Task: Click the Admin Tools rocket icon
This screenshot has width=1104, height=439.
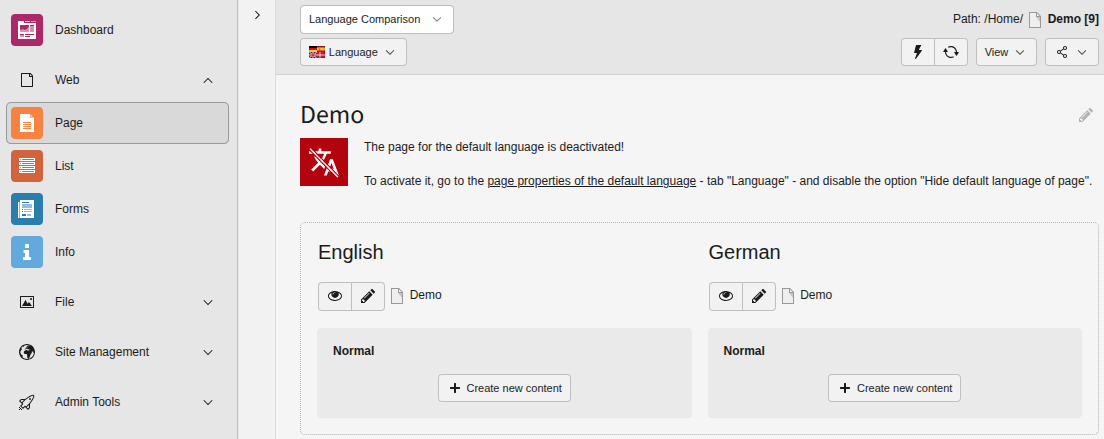Action: 27,402
